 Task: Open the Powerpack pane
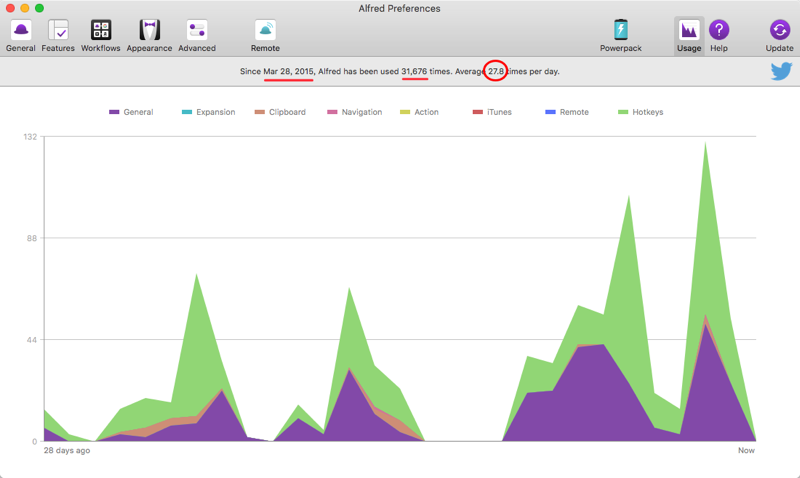tap(620, 35)
